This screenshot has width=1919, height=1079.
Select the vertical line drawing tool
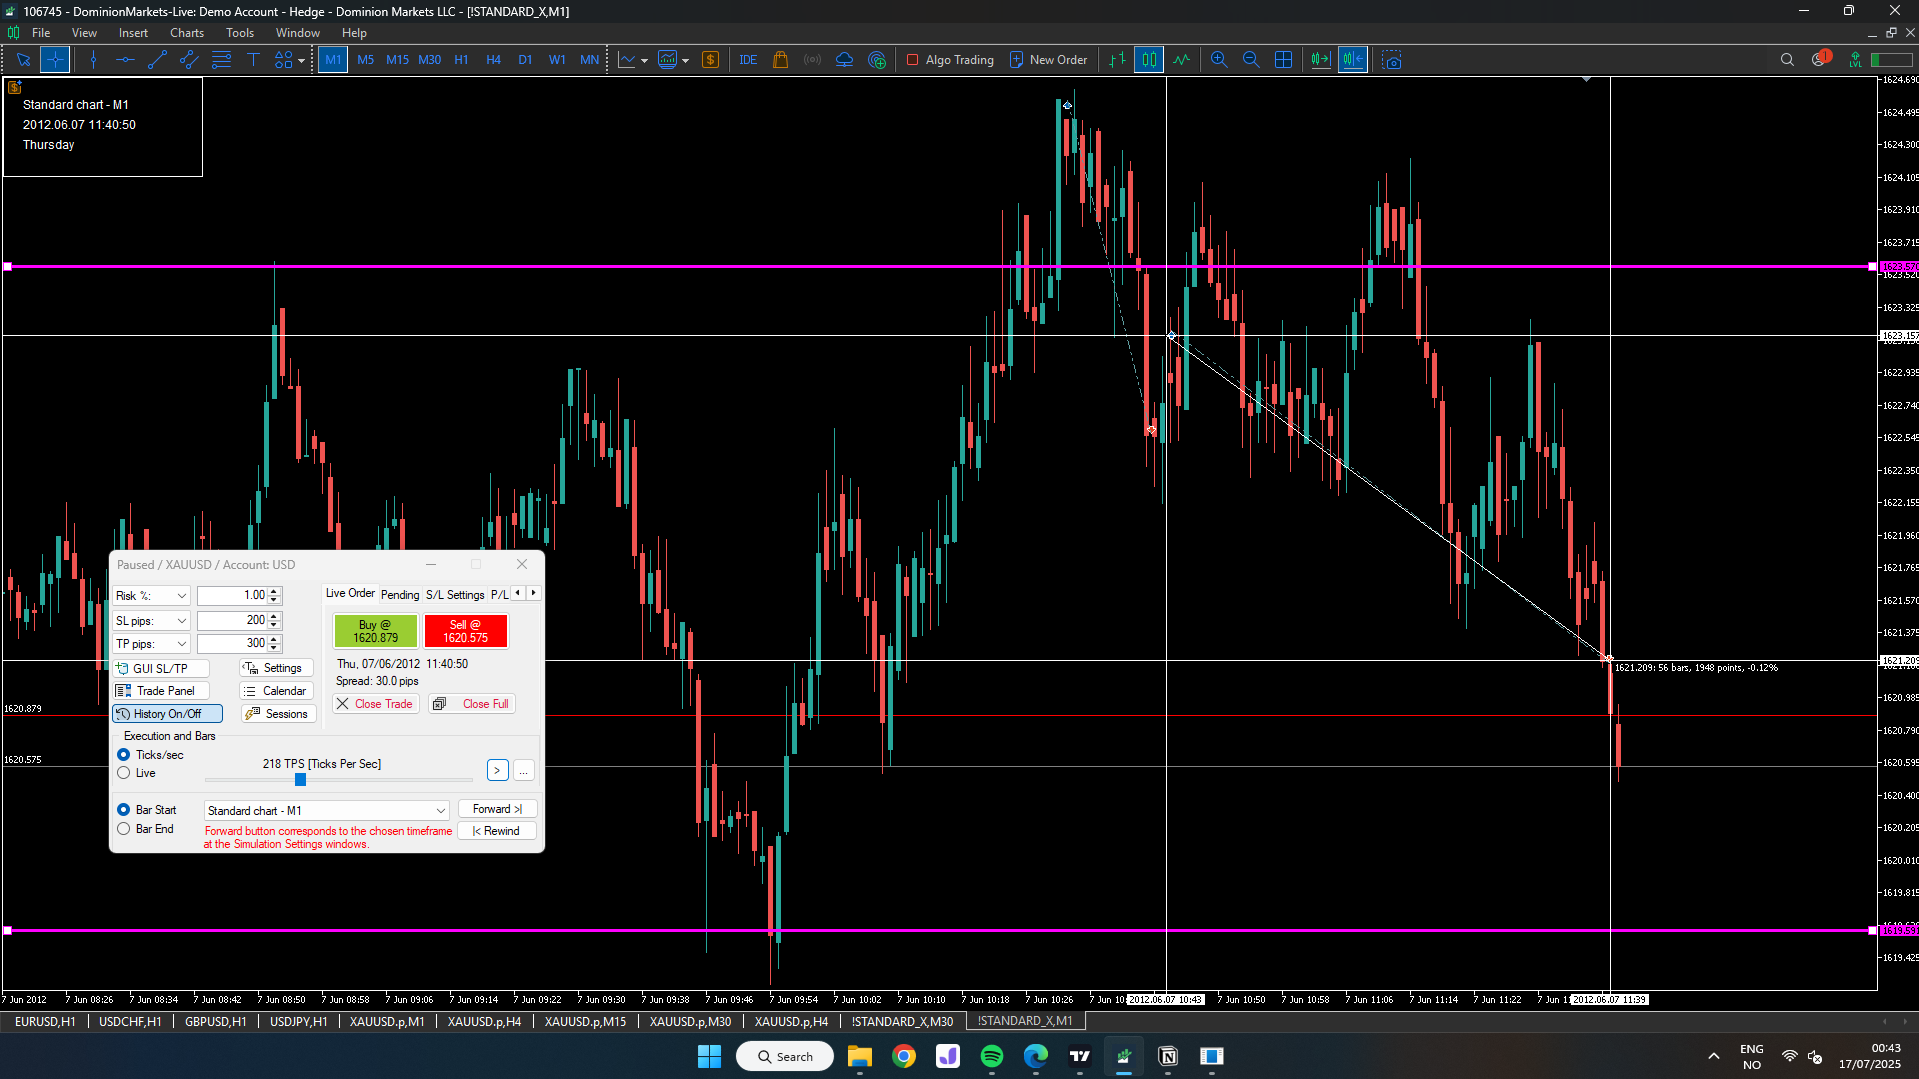93,60
